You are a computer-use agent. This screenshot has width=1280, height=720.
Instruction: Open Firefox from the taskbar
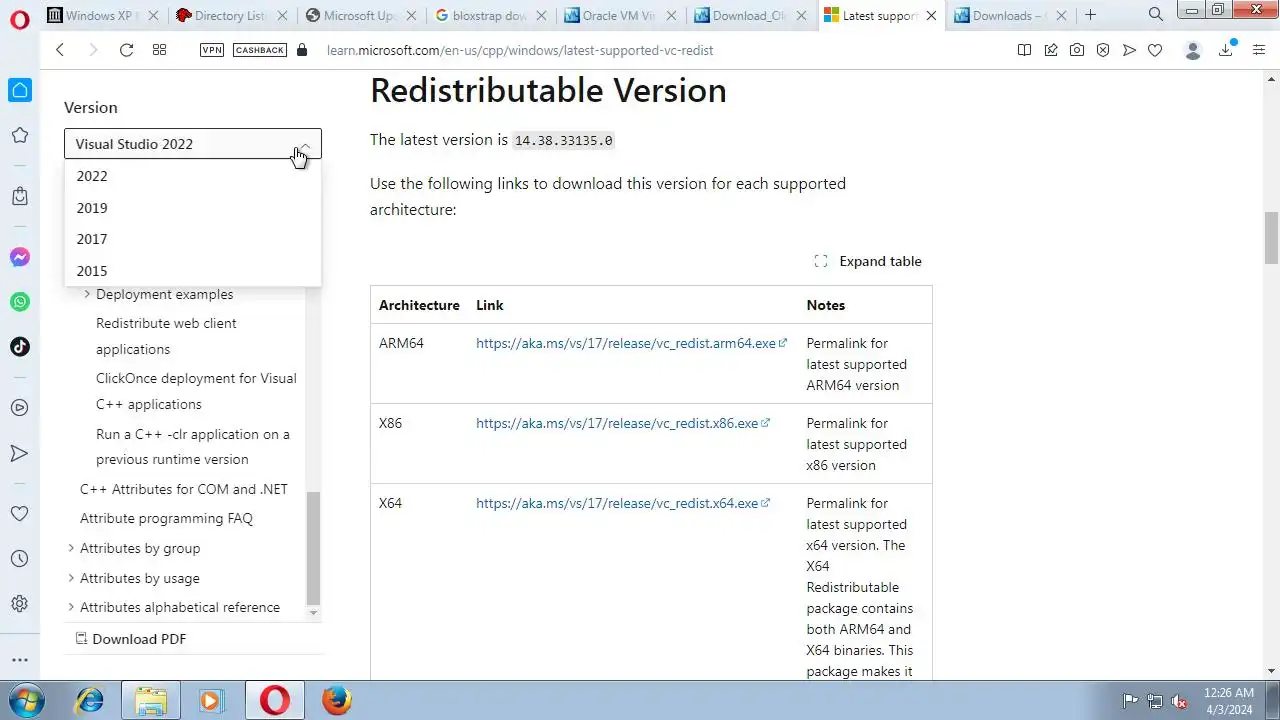(337, 700)
